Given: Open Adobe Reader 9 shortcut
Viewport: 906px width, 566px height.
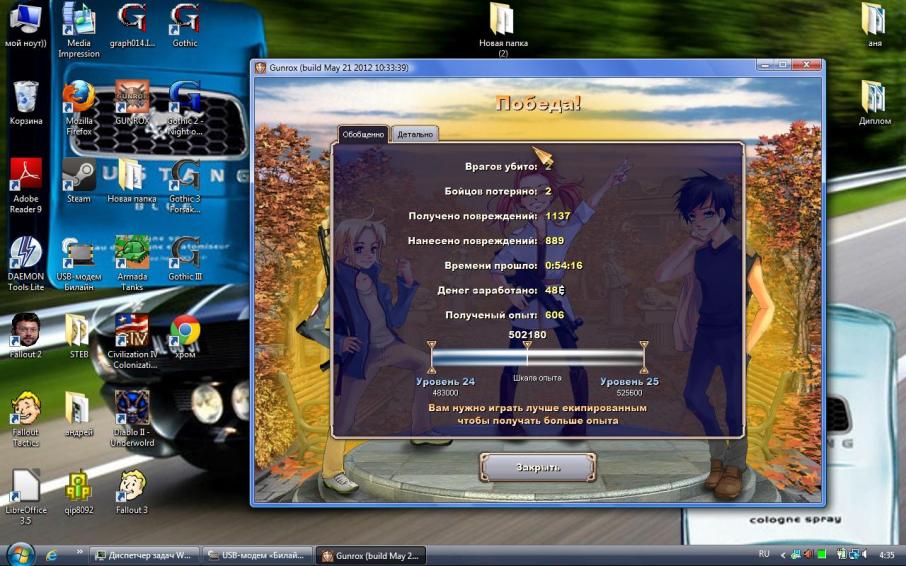Looking at the screenshot, I should [x=25, y=176].
